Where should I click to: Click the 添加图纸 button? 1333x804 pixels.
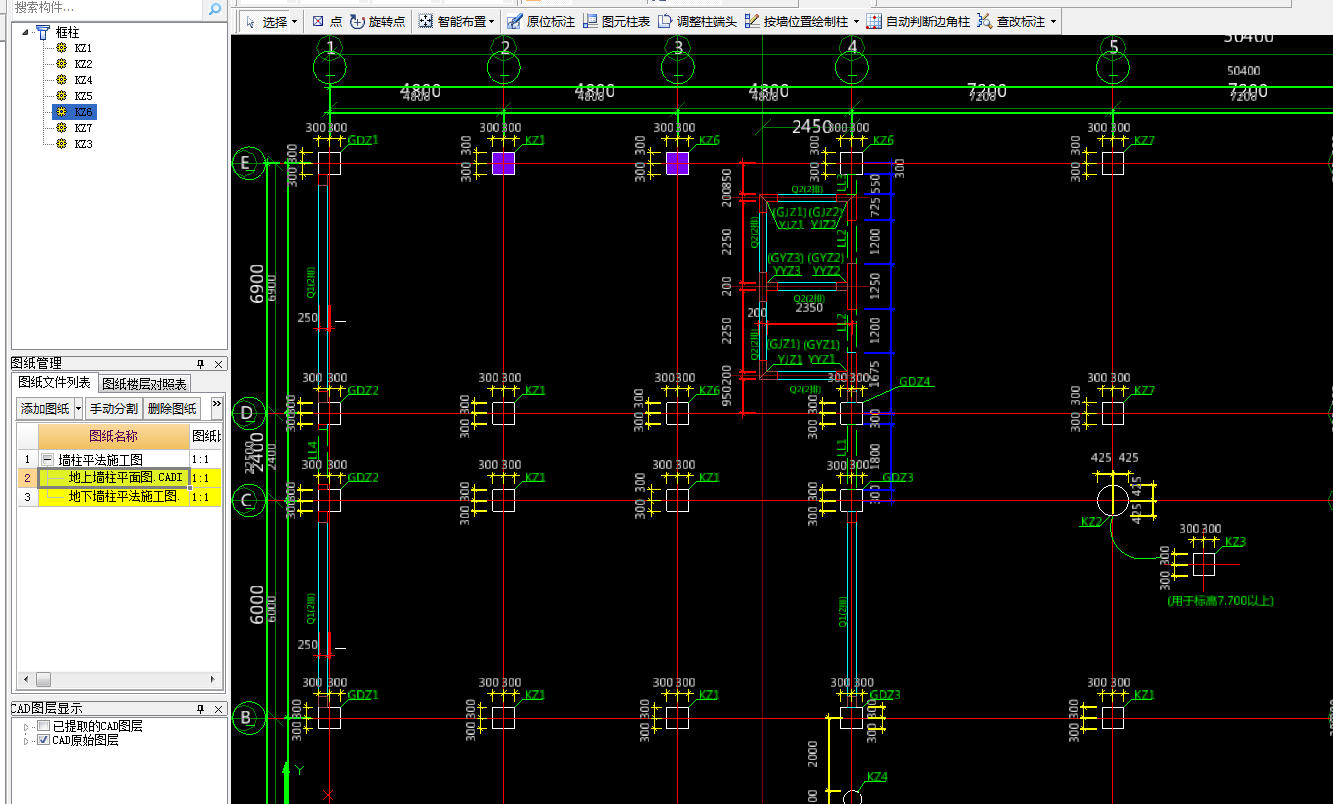(45, 408)
